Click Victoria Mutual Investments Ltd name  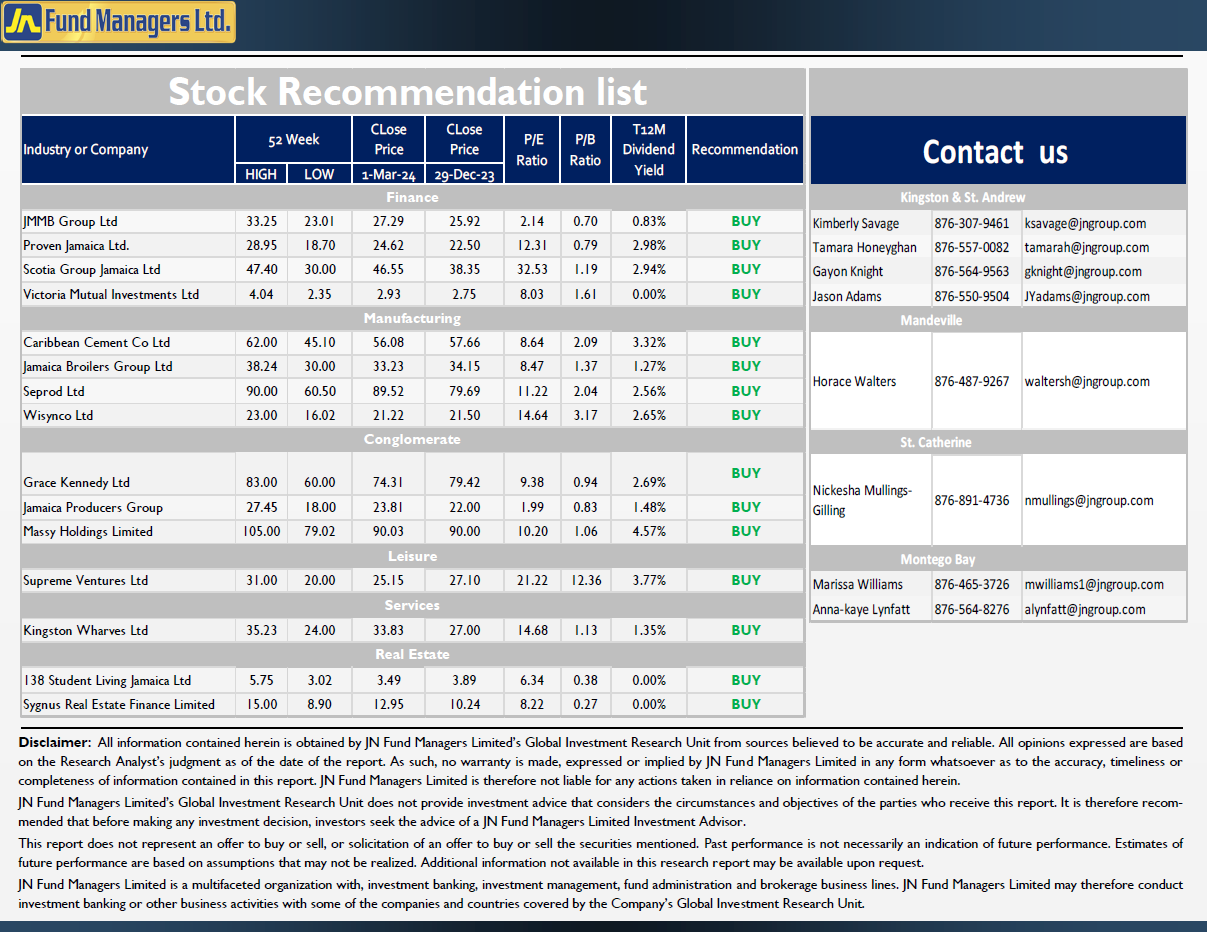pyautogui.click(x=111, y=294)
